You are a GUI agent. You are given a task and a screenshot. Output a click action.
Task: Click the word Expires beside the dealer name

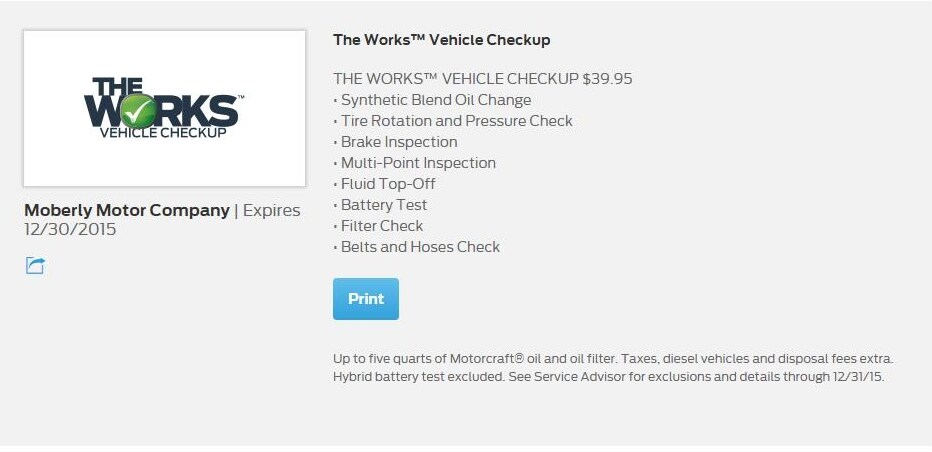pyautogui.click(x=271, y=211)
